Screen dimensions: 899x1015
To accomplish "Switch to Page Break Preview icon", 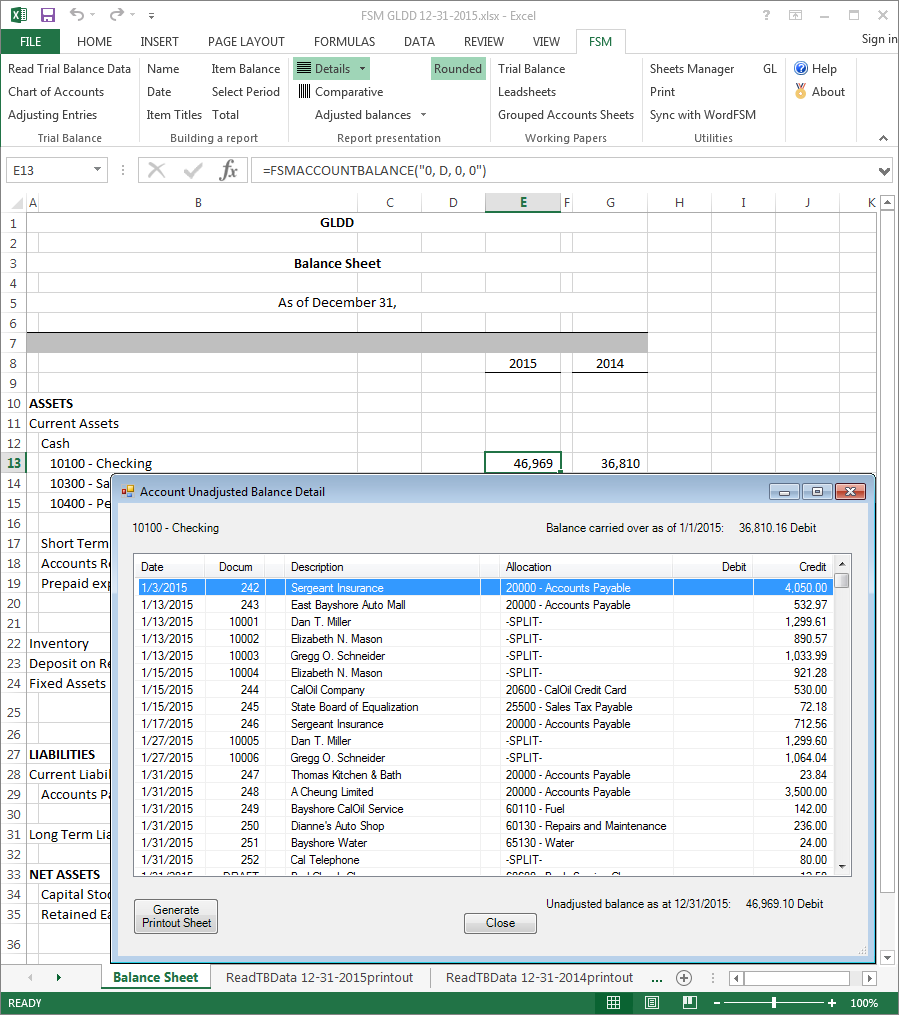I will tap(690, 1003).
